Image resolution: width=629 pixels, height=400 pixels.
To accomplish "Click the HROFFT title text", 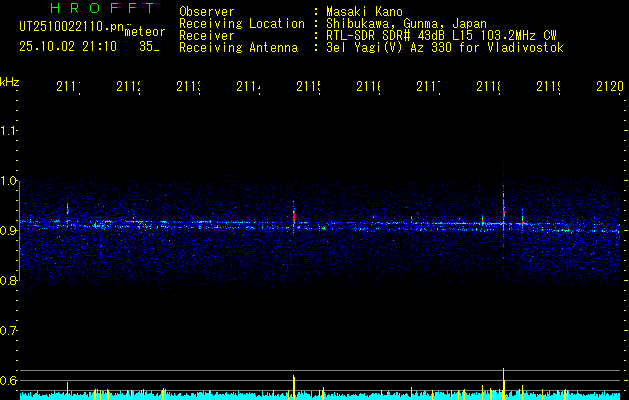I will pos(103,8).
